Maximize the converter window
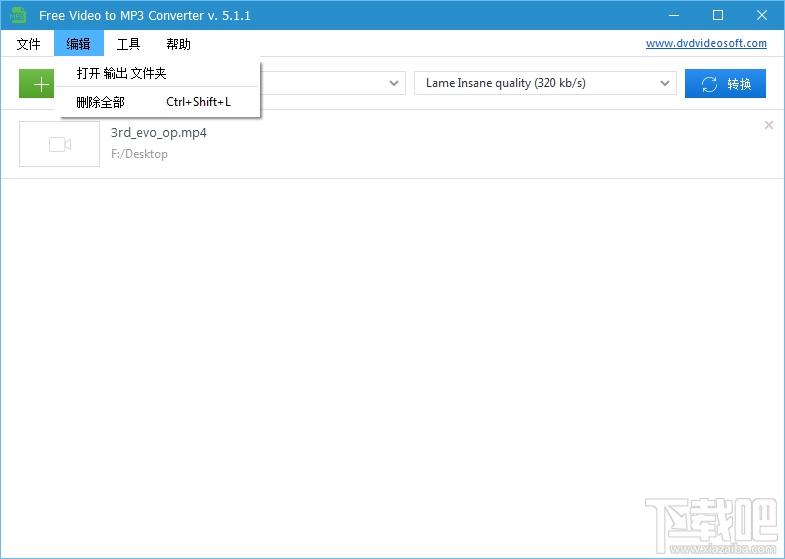The height and width of the screenshot is (559, 785). click(x=717, y=15)
